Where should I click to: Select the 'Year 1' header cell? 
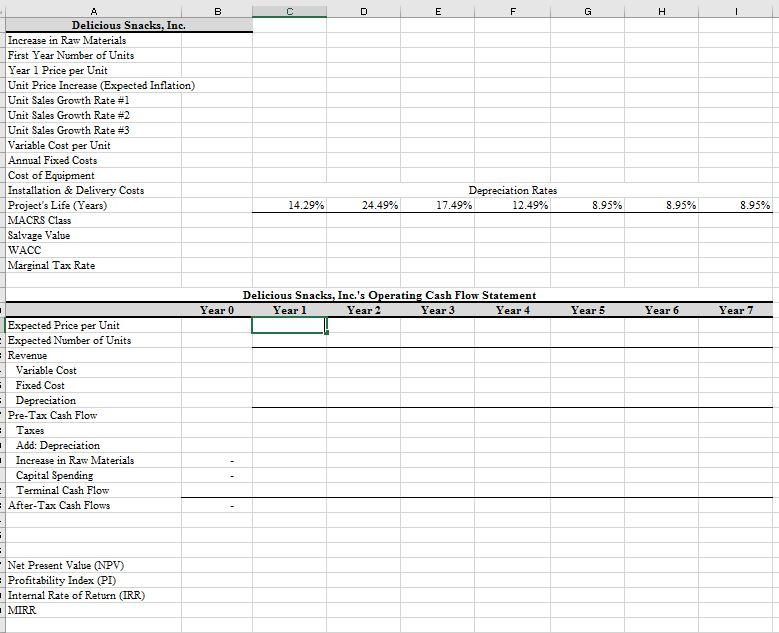tap(290, 310)
